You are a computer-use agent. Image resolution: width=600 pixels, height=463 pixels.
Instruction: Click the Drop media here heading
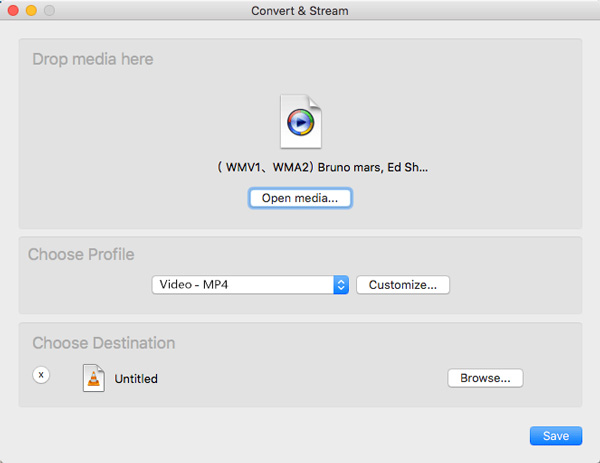[x=93, y=59]
